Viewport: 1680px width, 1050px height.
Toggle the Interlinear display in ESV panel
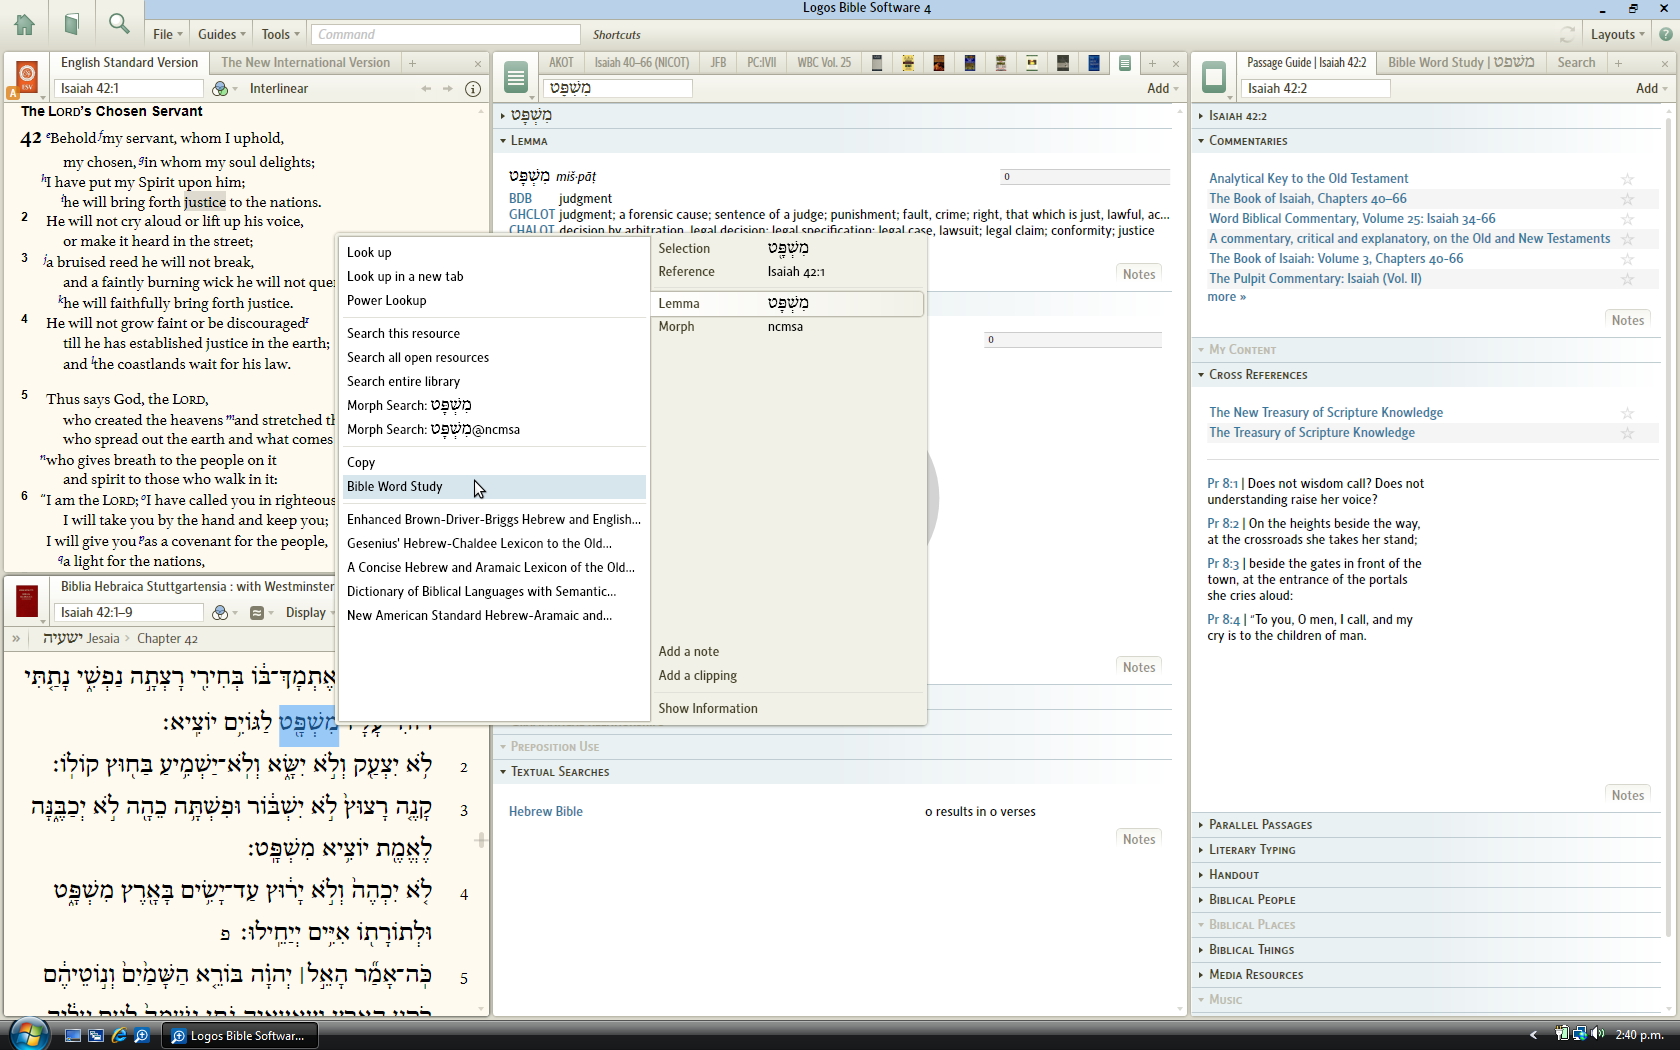tap(279, 89)
